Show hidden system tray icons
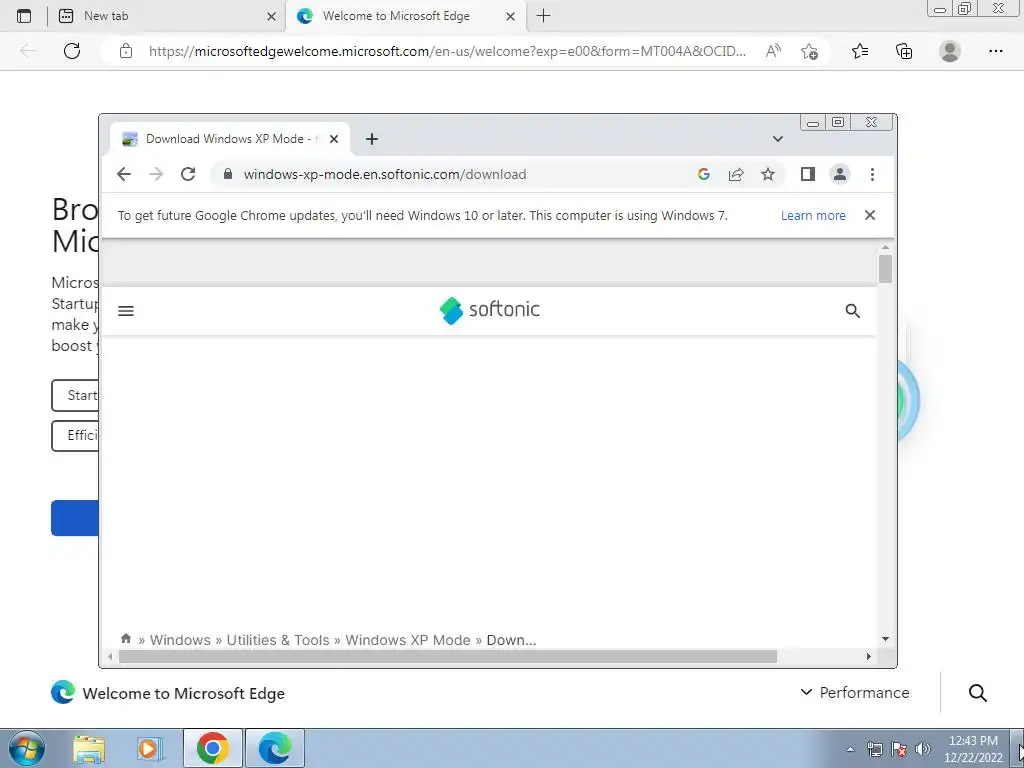Screen dimensions: 1024x768 850,749
